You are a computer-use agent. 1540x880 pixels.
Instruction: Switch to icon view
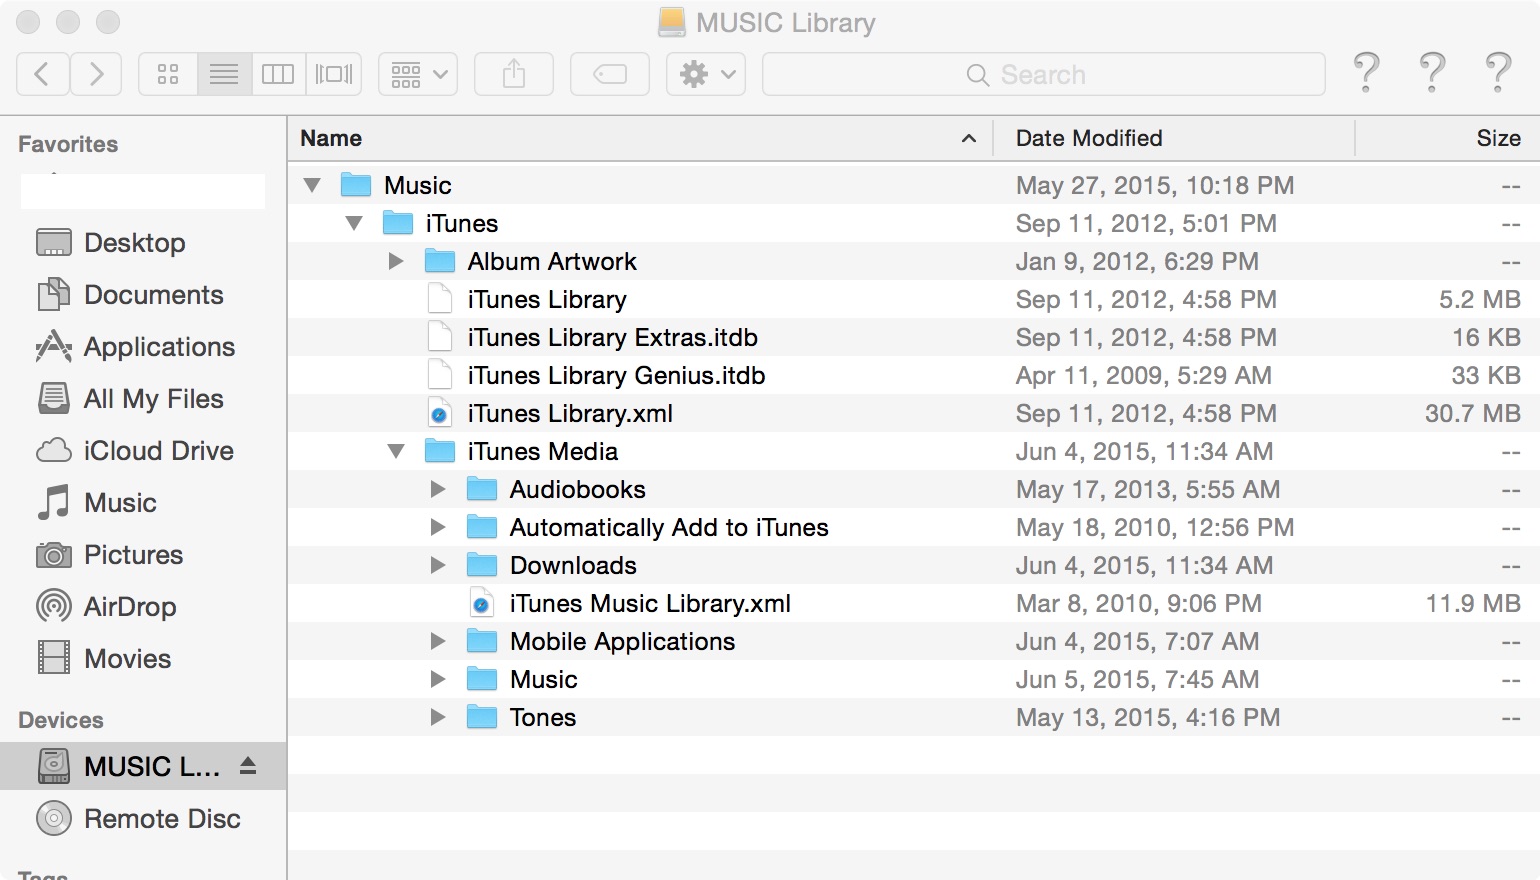click(x=168, y=74)
